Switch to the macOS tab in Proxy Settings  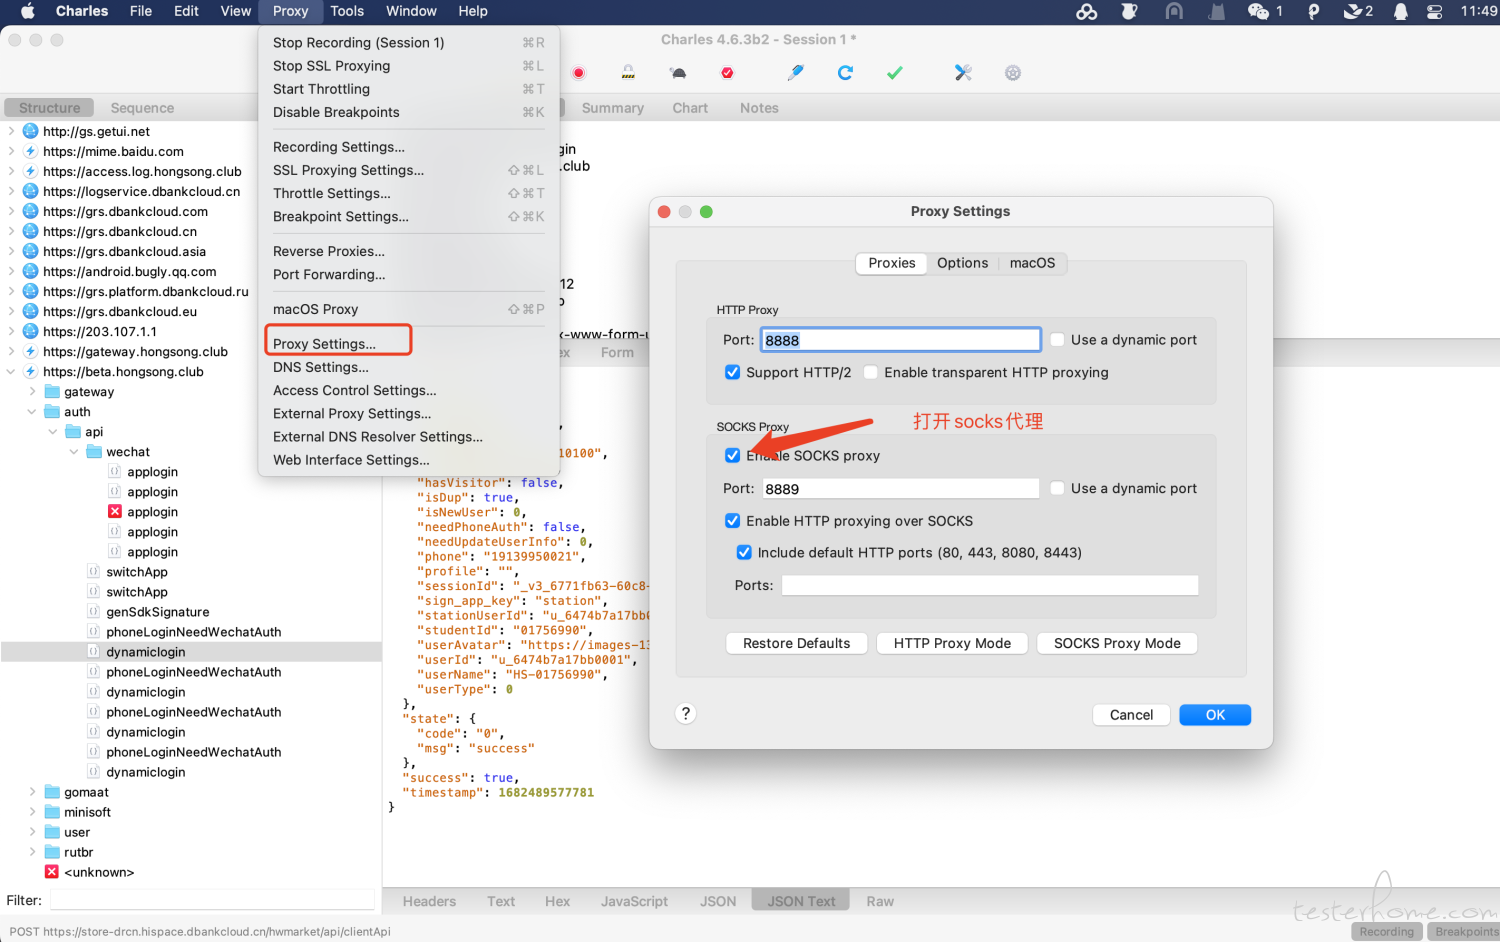[x=1032, y=263]
